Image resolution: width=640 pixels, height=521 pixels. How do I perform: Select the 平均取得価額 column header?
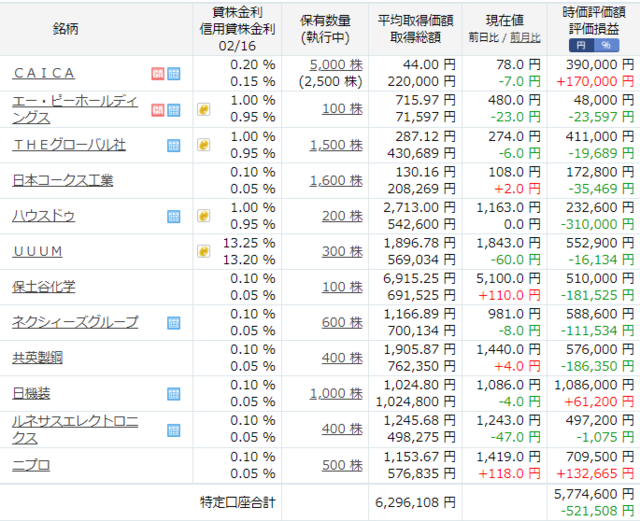click(x=416, y=20)
